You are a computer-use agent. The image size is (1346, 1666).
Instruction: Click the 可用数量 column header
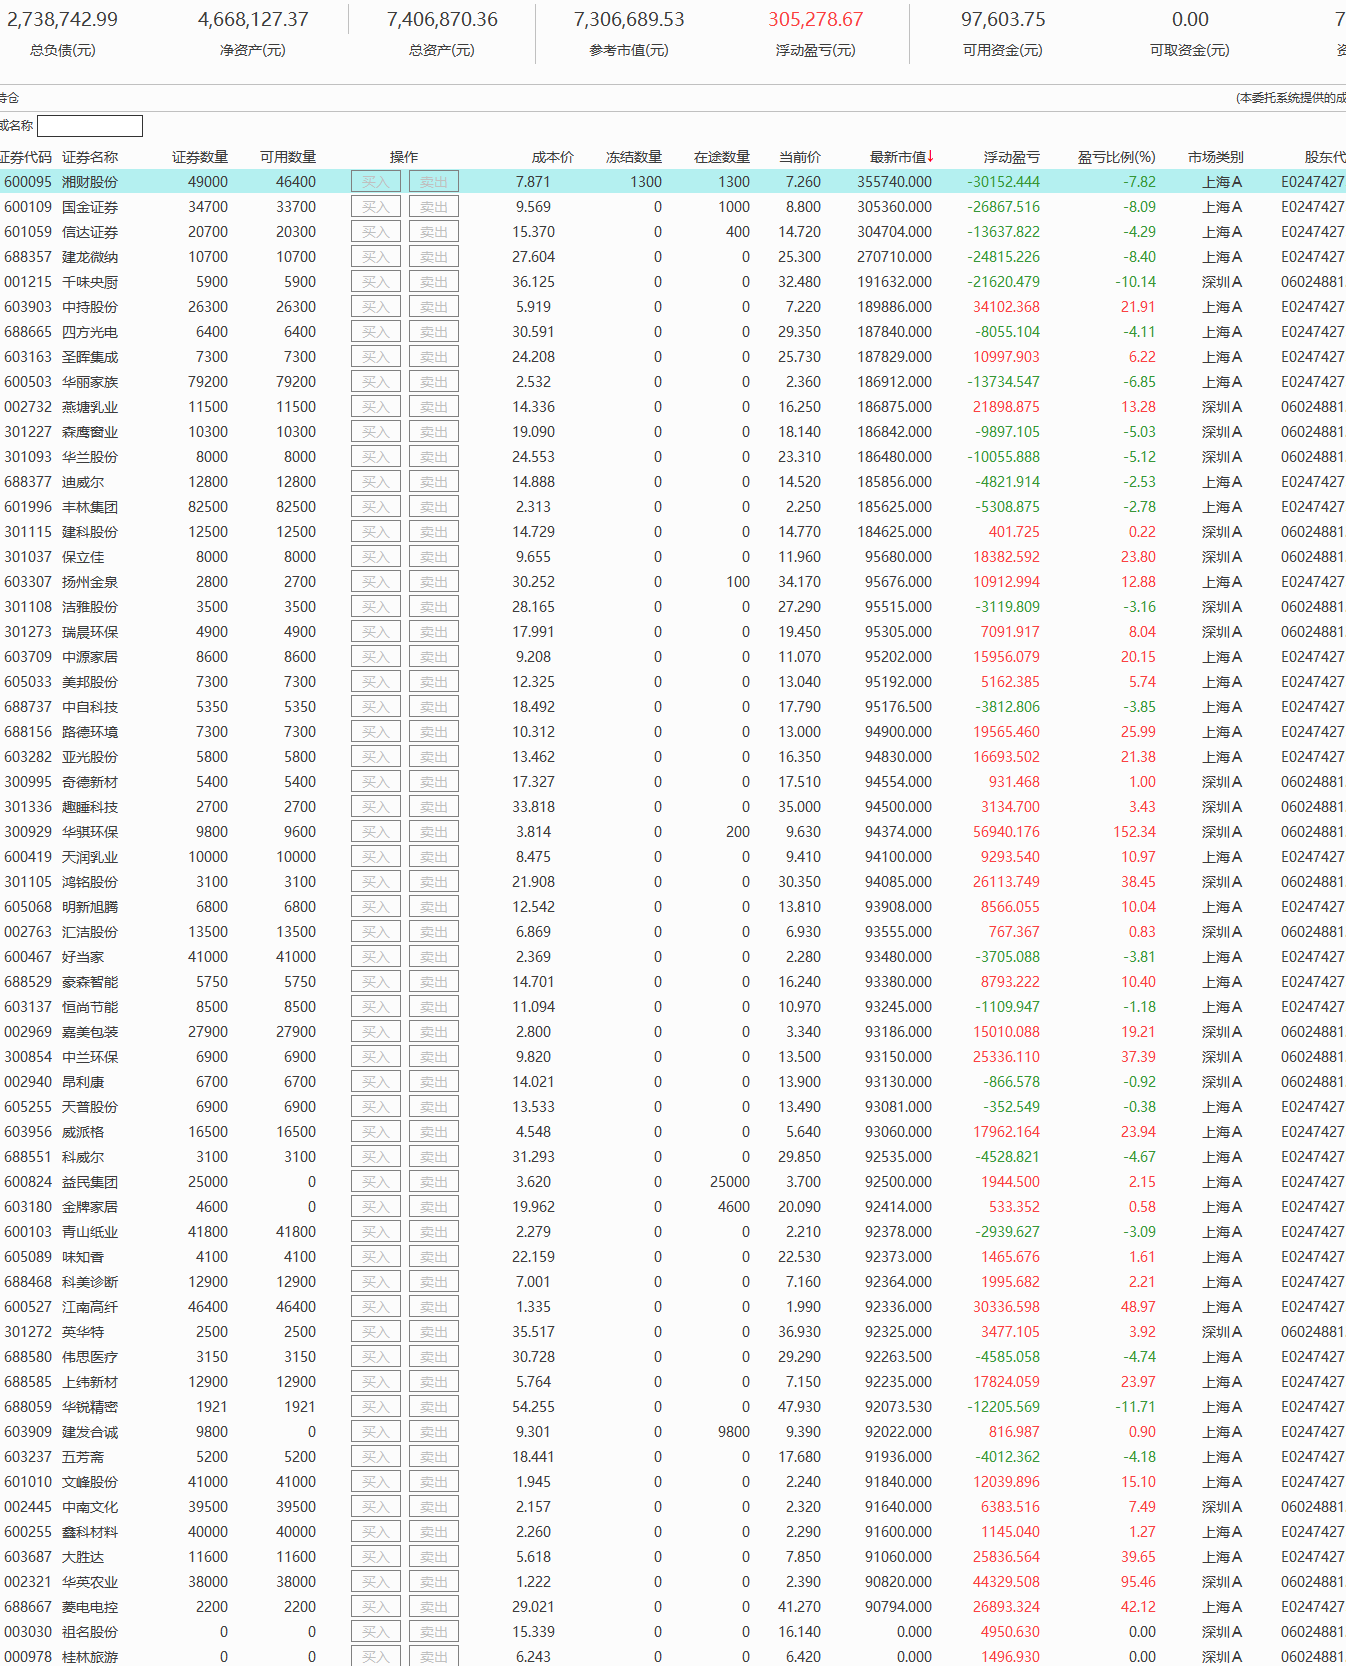288,157
